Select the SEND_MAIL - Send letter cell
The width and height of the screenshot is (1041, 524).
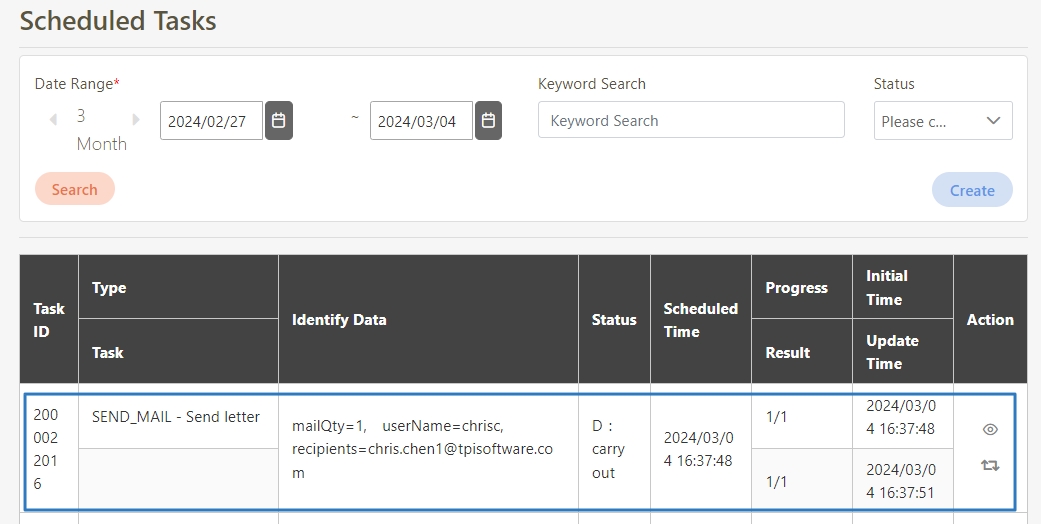pos(176,417)
